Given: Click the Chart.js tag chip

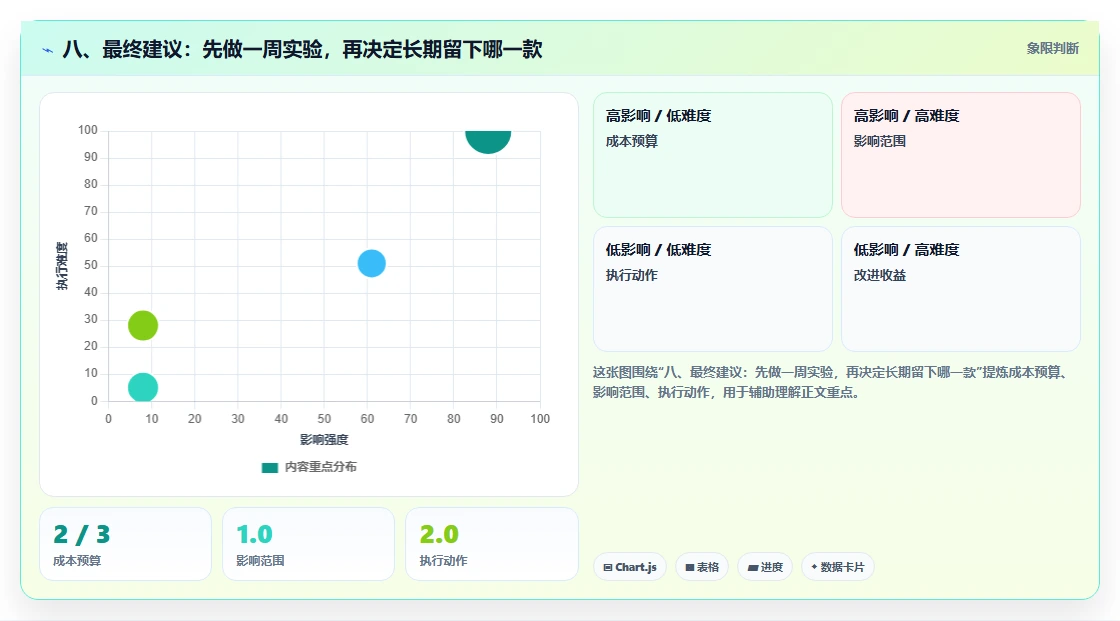Looking at the screenshot, I should point(630,567).
